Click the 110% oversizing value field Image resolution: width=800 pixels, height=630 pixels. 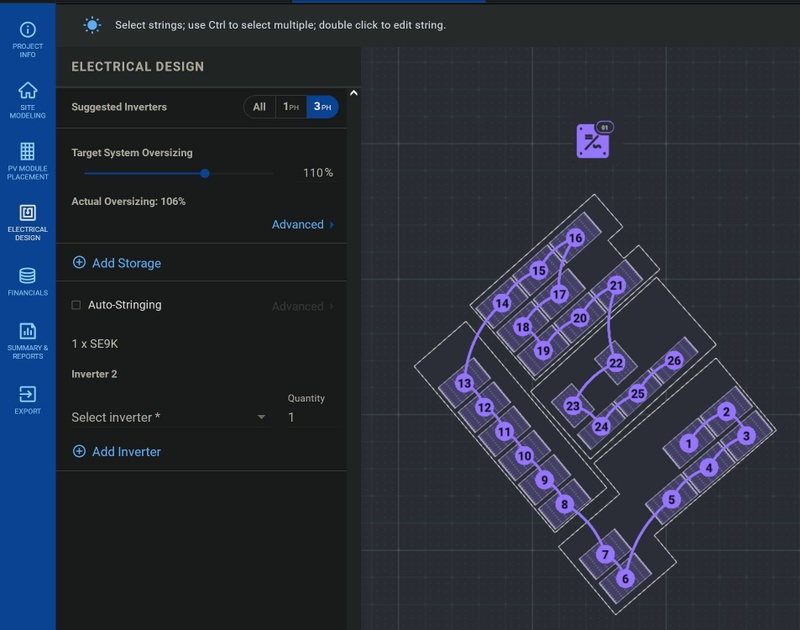coord(318,172)
